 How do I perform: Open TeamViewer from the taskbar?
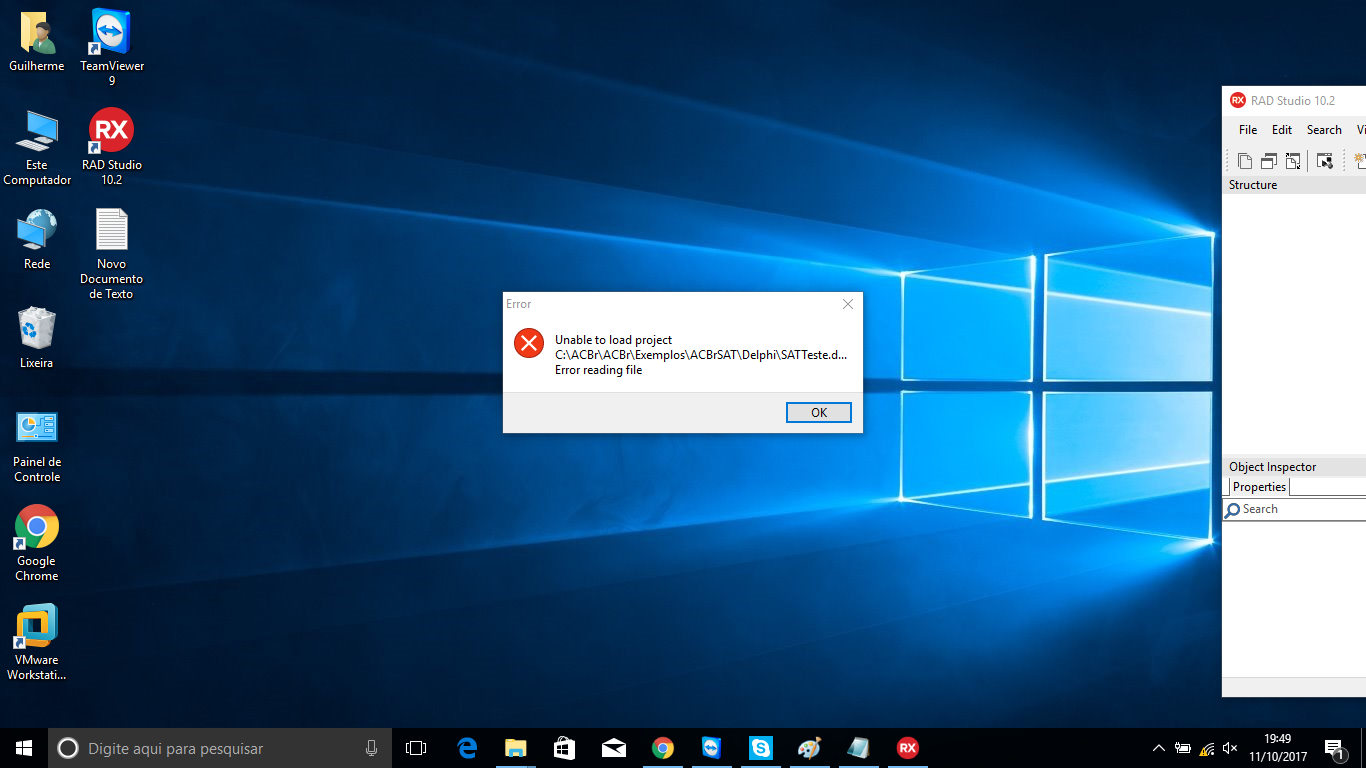(x=711, y=748)
